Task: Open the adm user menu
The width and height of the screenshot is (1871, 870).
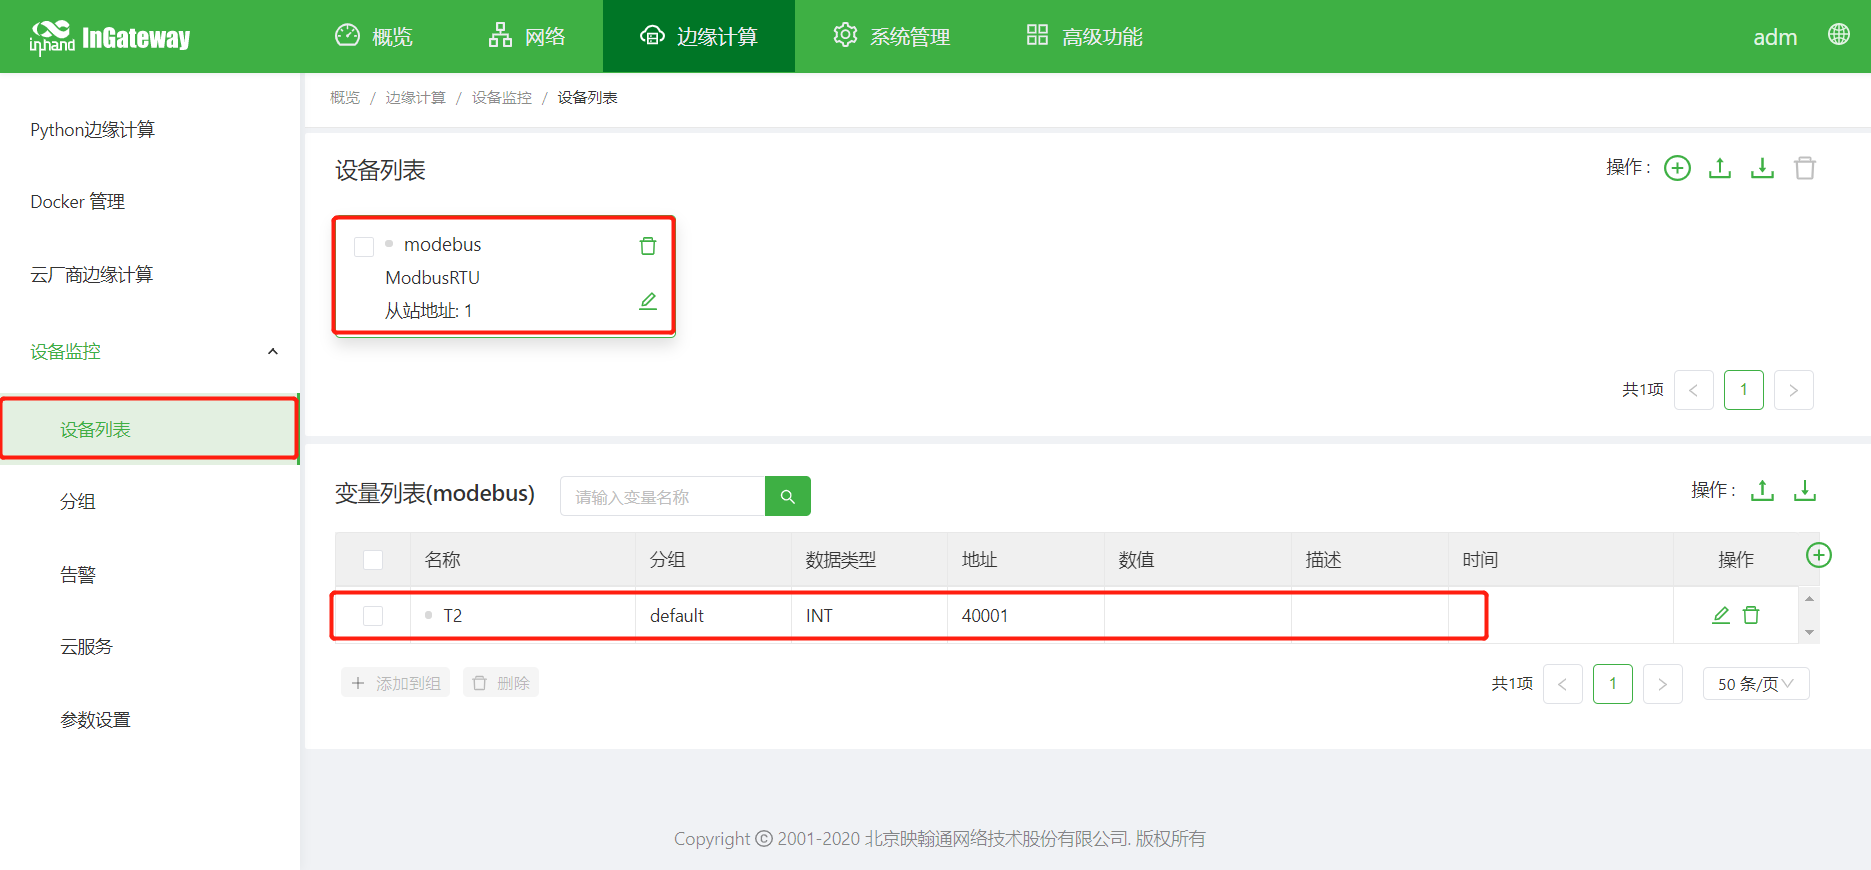Action: [x=1774, y=37]
